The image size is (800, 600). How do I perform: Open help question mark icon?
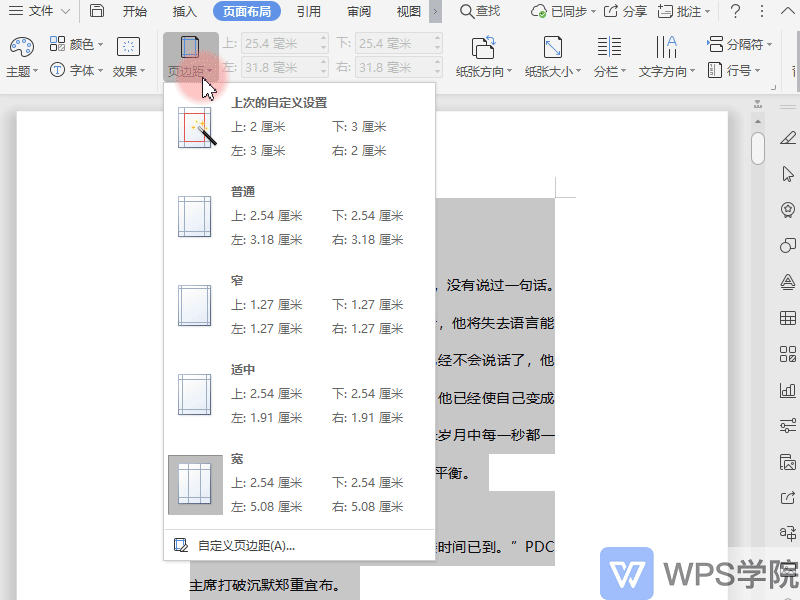[x=735, y=11]
